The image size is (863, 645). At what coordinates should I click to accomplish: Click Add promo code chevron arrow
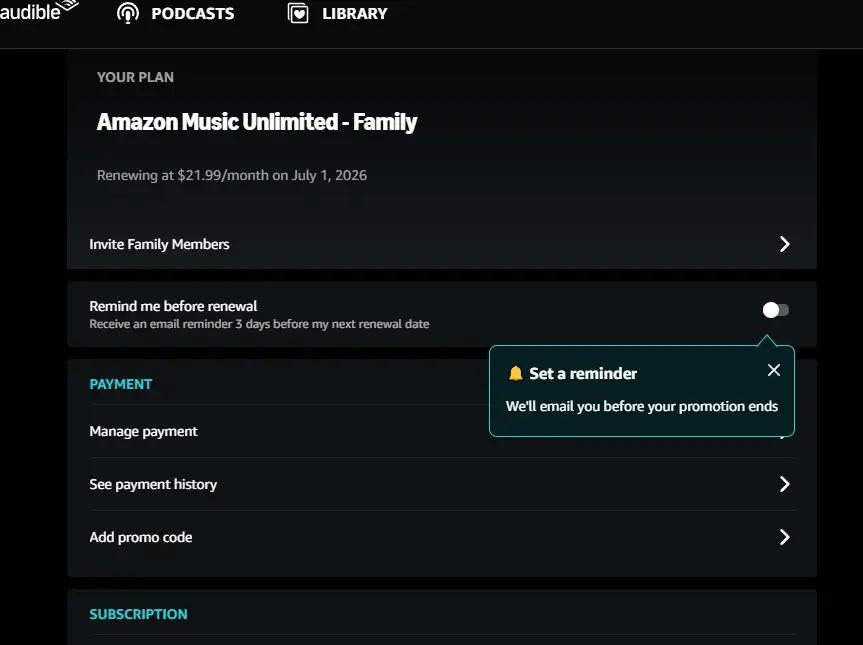click(x=785, y=537)
